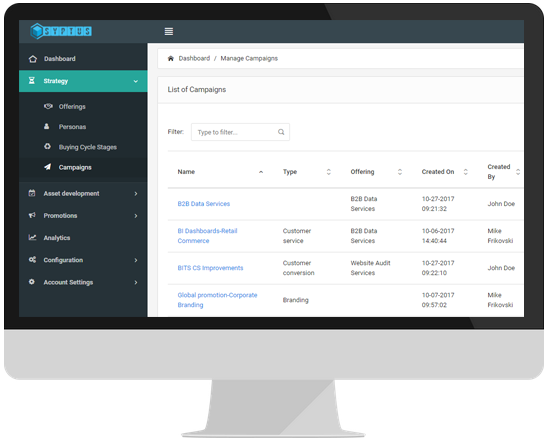Click the hamburger menu icon in header

[x=169, y=32]
